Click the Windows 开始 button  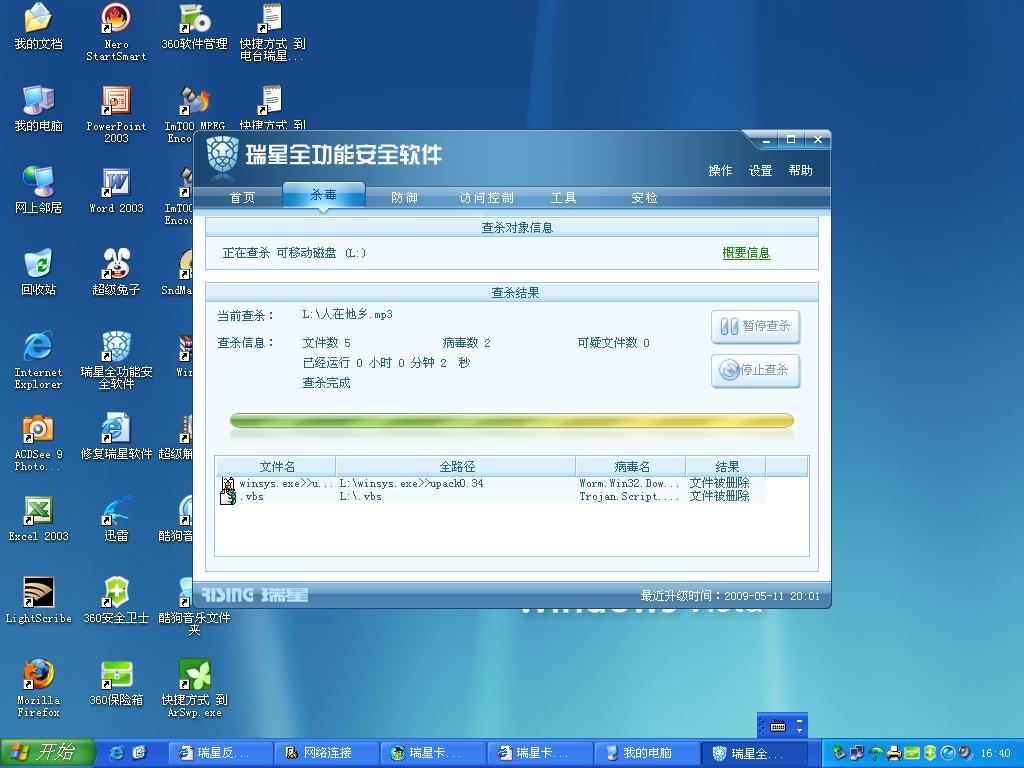[48, 753]
